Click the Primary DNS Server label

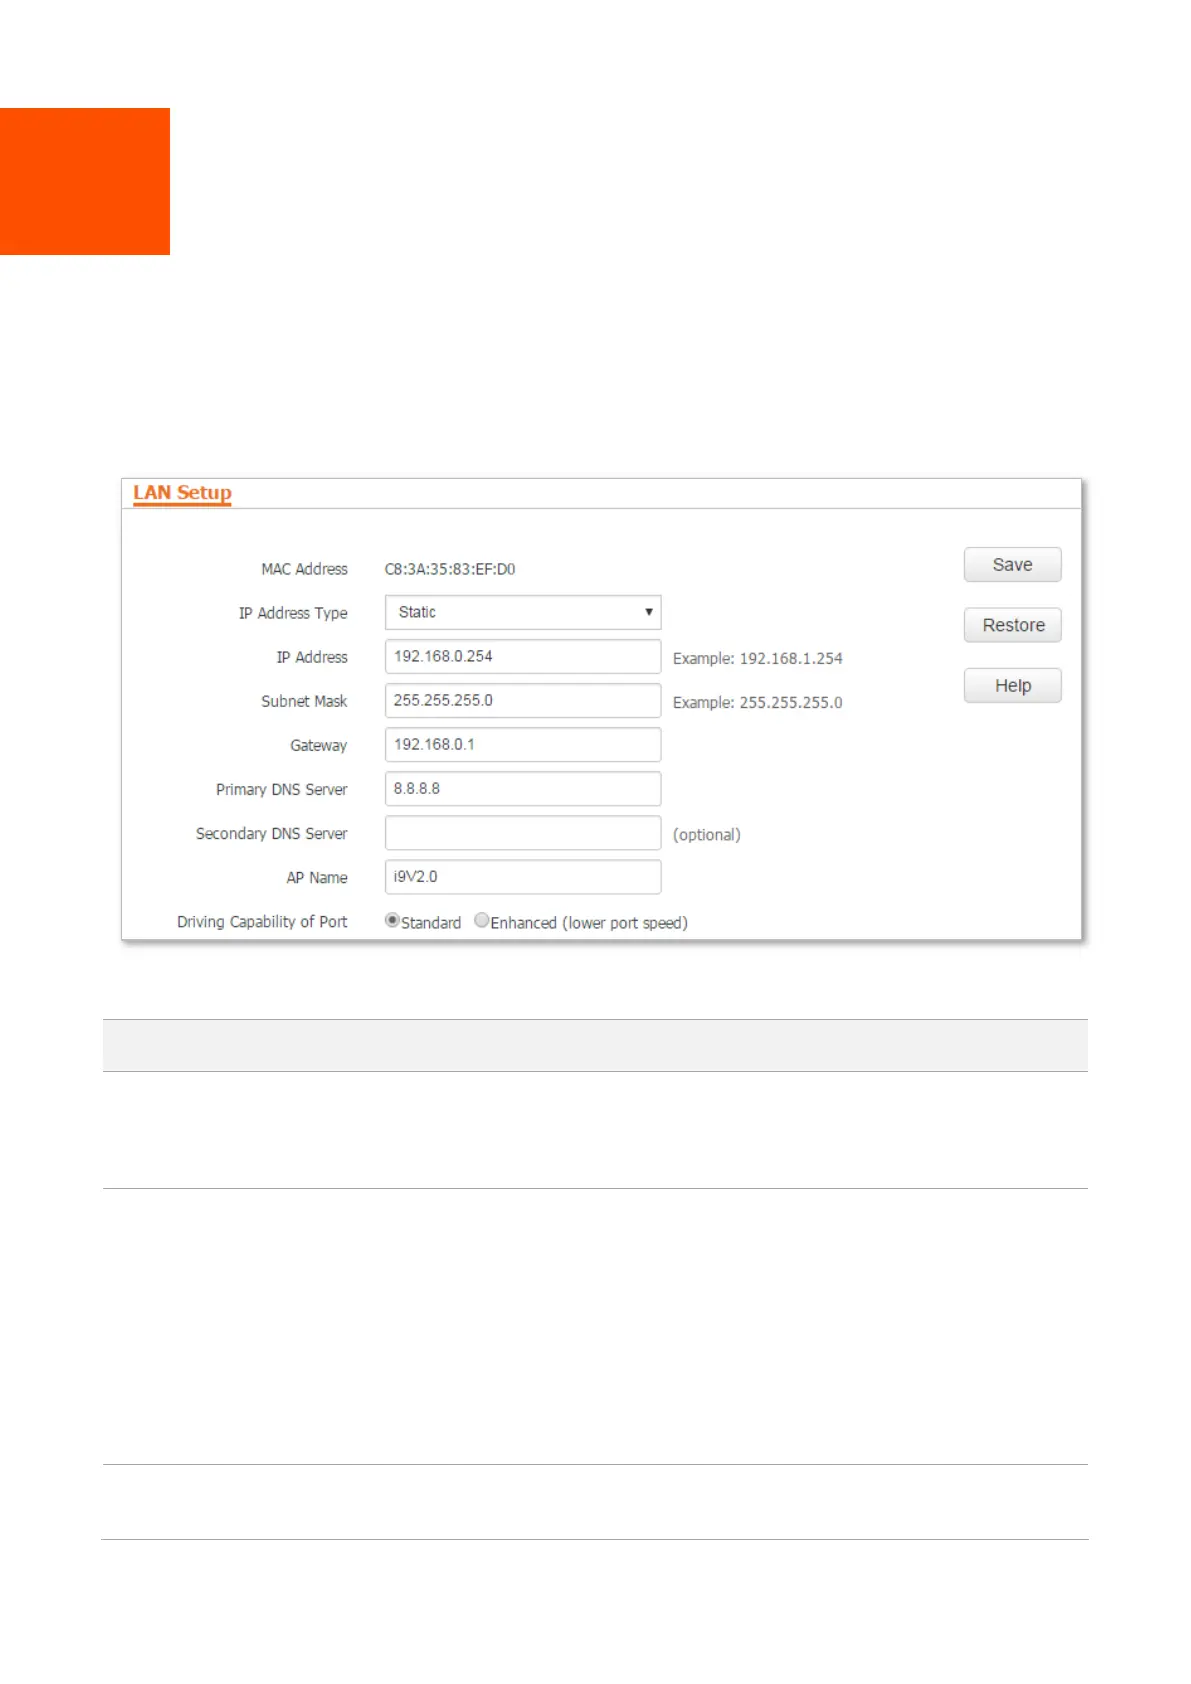pos(281,789)
